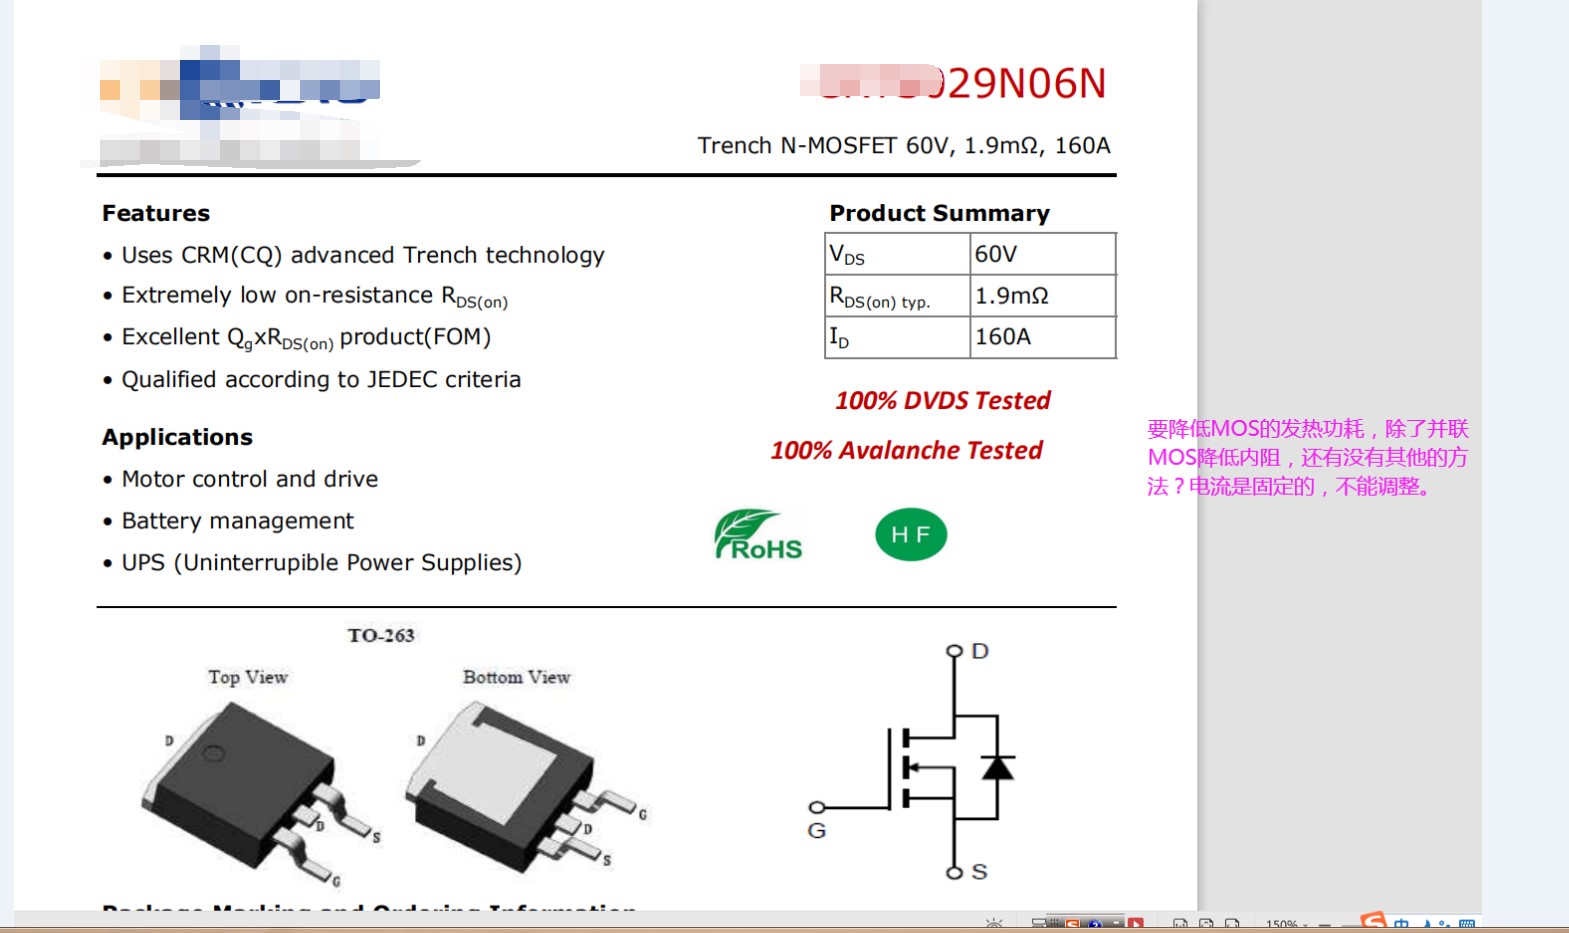Click 'Qualified according to JEDEC criteria' bullet
This screenshot has height=933, width=1569.
312,380
